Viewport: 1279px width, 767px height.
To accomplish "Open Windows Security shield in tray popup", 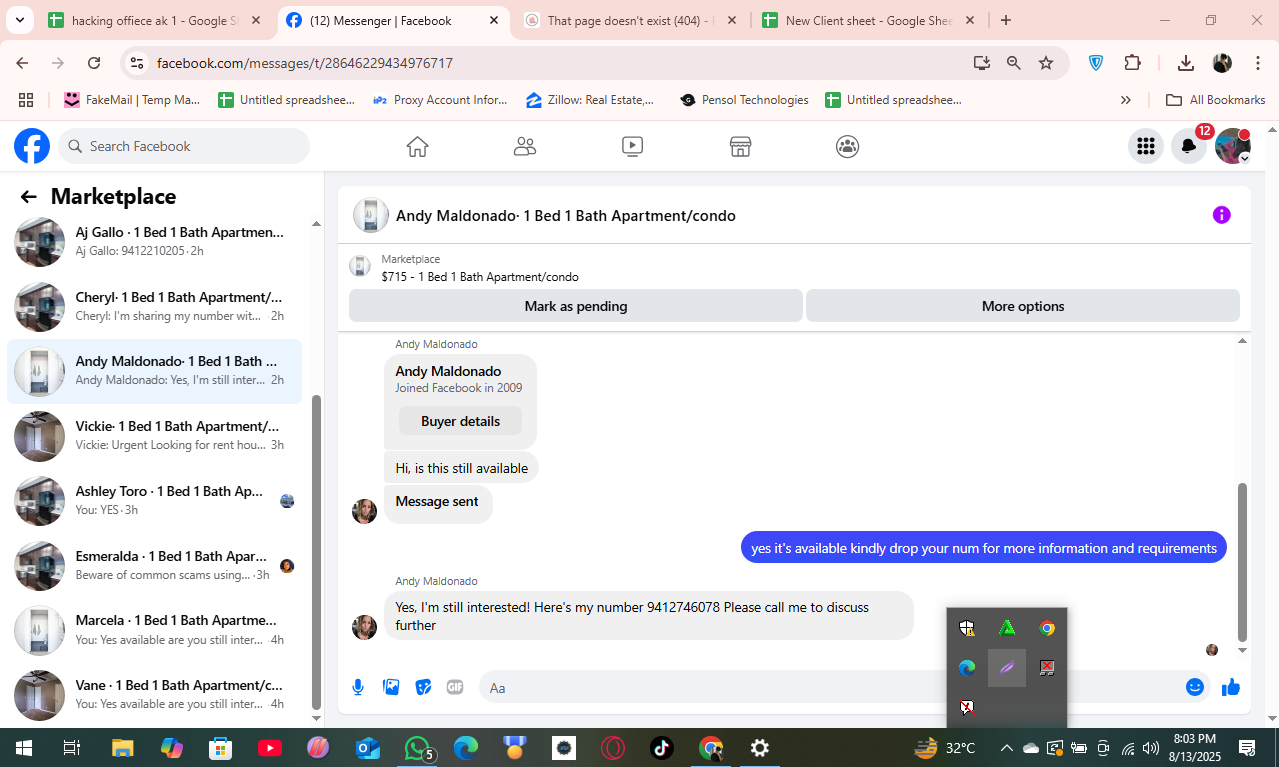I will tap(967, 628).
